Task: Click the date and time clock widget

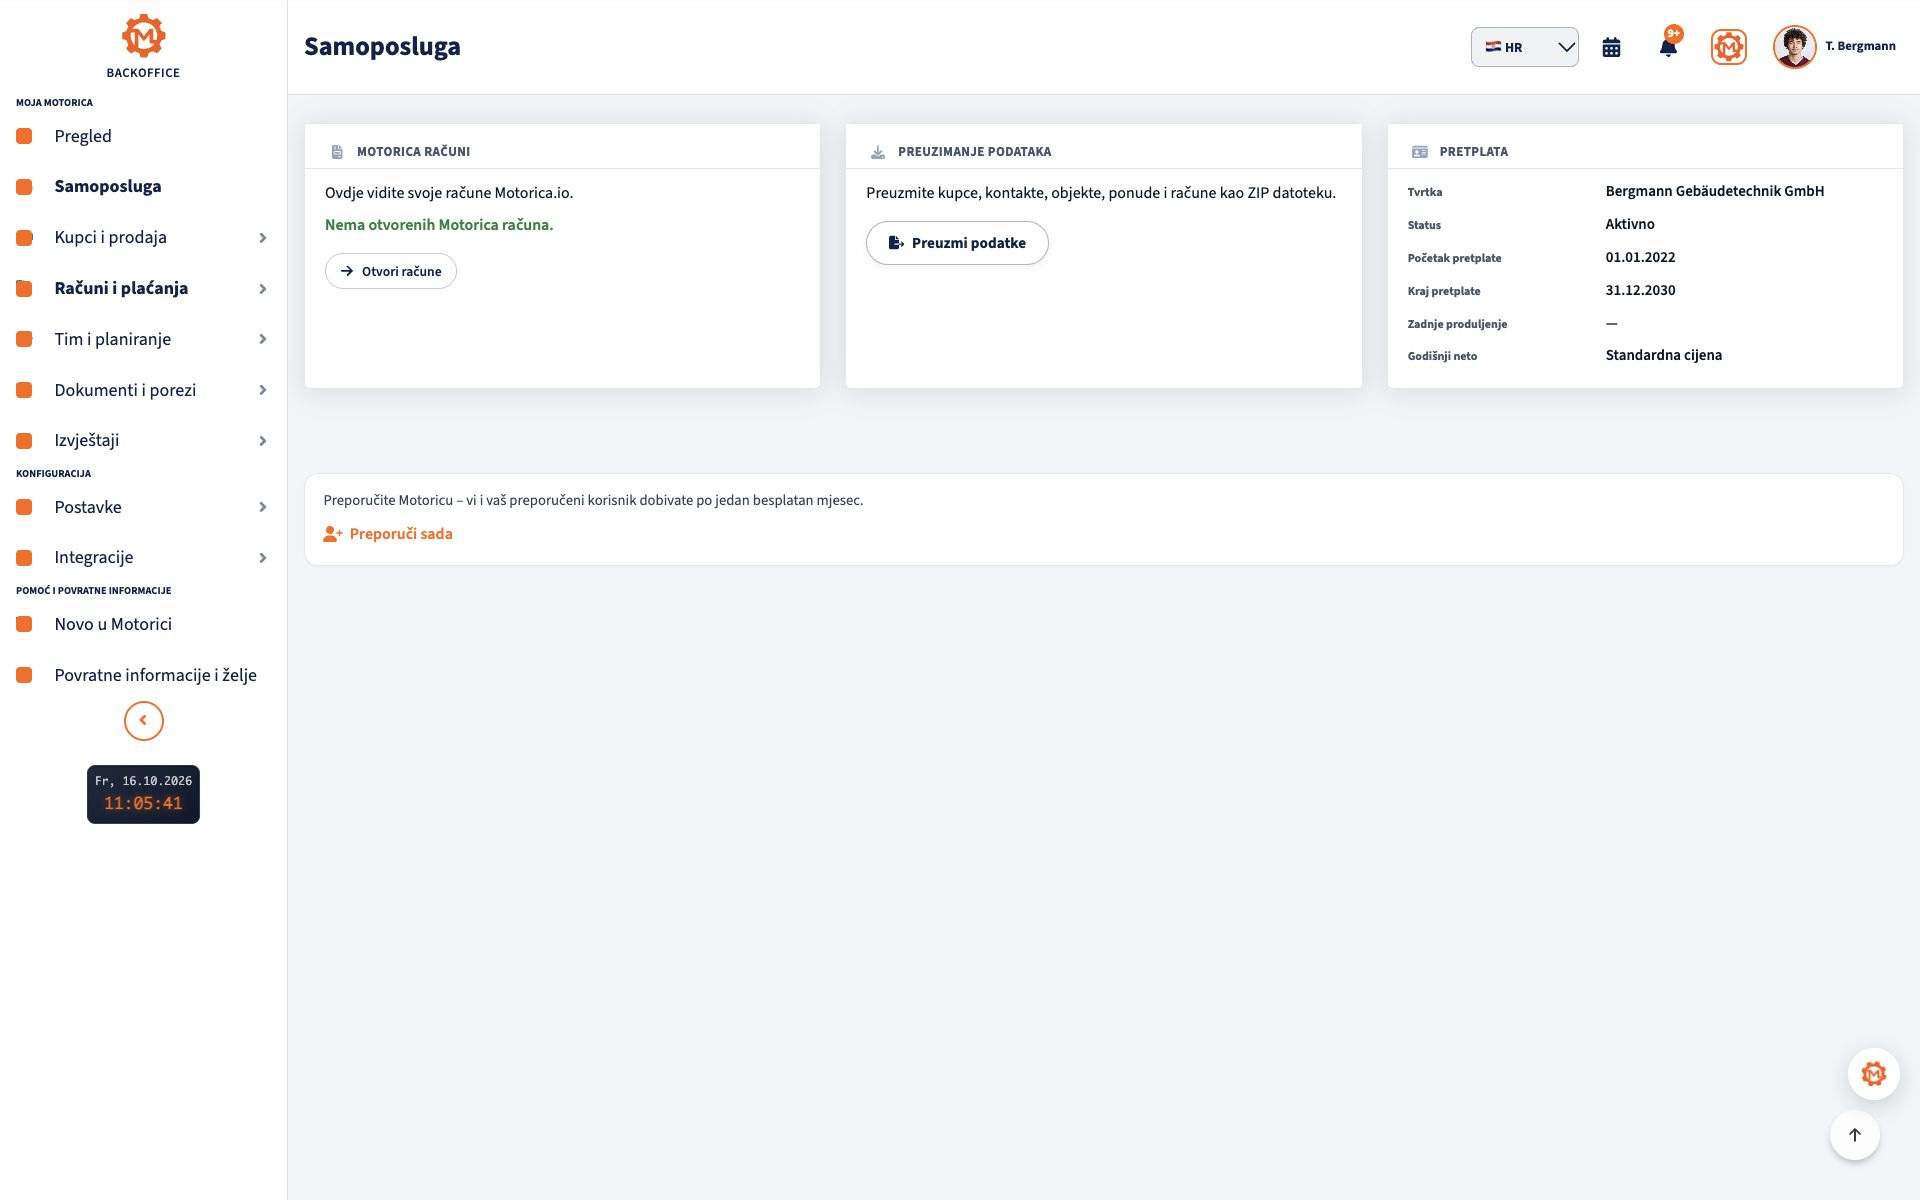Action: click(x=143, y=794)
